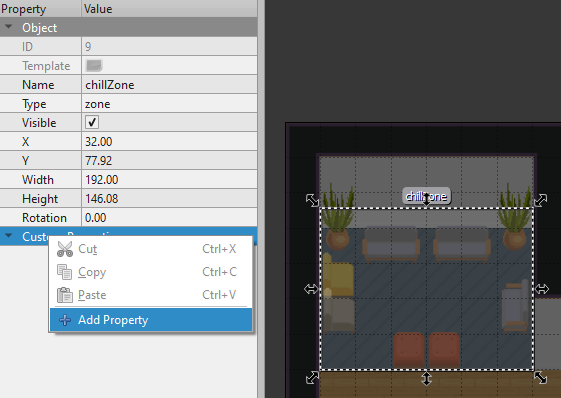Click the right-side horizontal resize handle

point(542,289)
